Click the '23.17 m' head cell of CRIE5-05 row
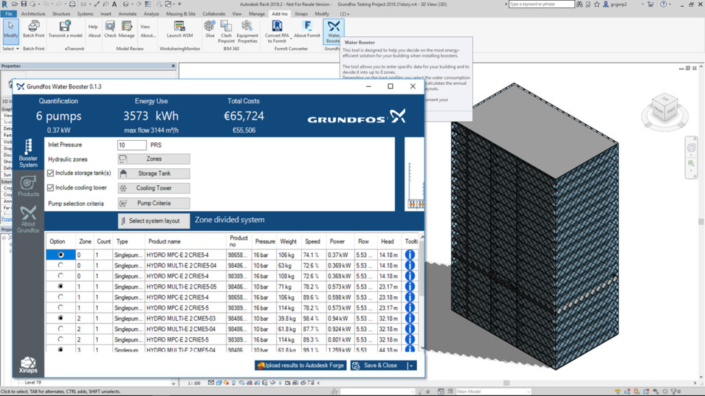The image size is (705, 396). tap(388, 286)
